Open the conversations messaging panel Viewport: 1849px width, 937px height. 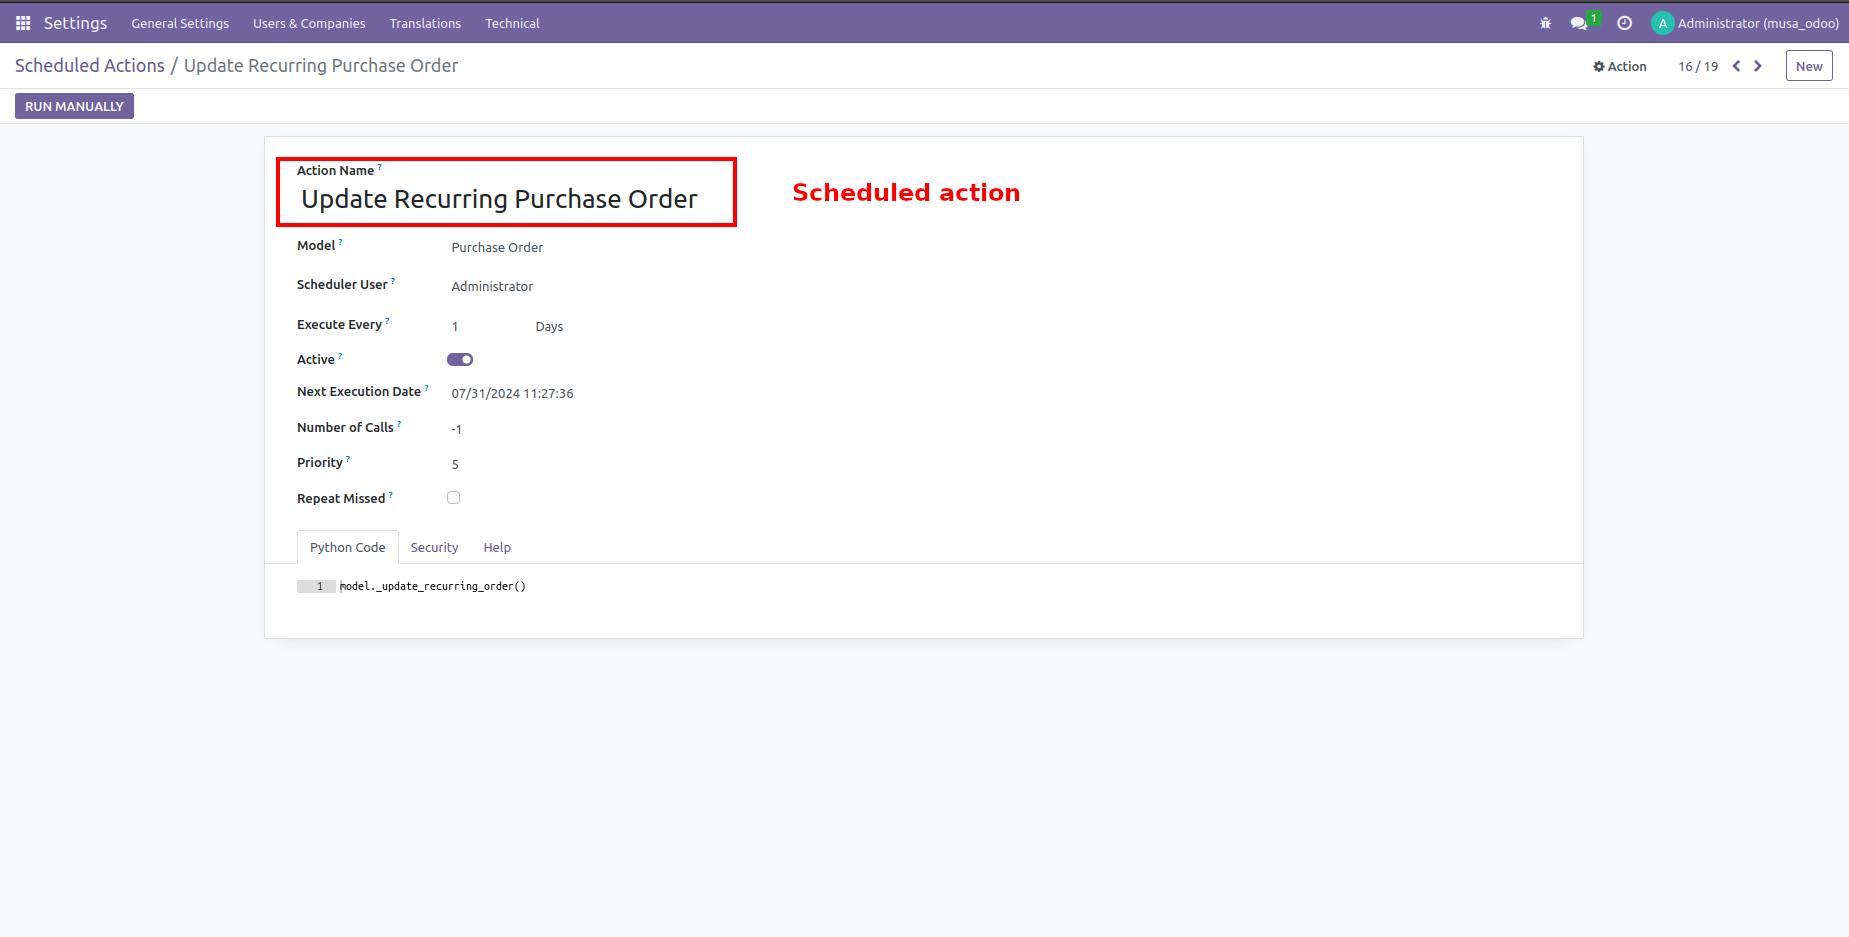1578,23
